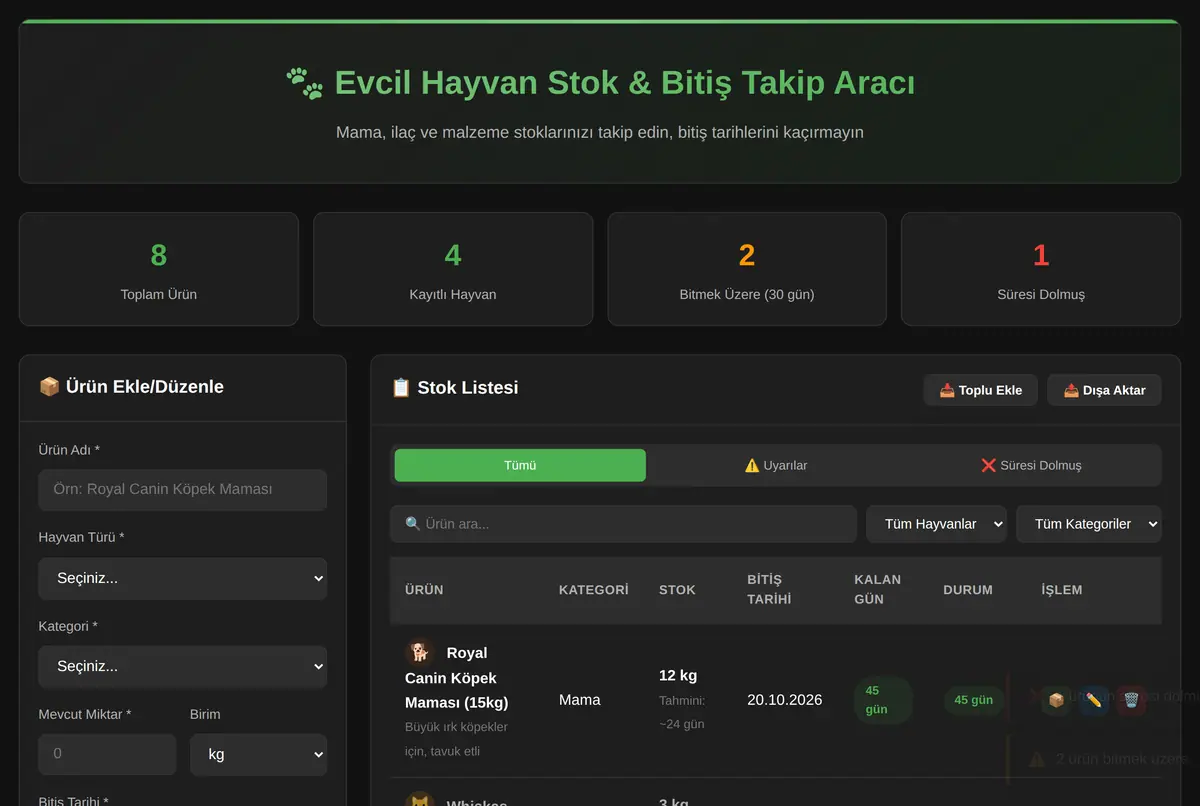
Task: Click the pencil edit icon for Royal Canin
Action: pos(1094,700)
